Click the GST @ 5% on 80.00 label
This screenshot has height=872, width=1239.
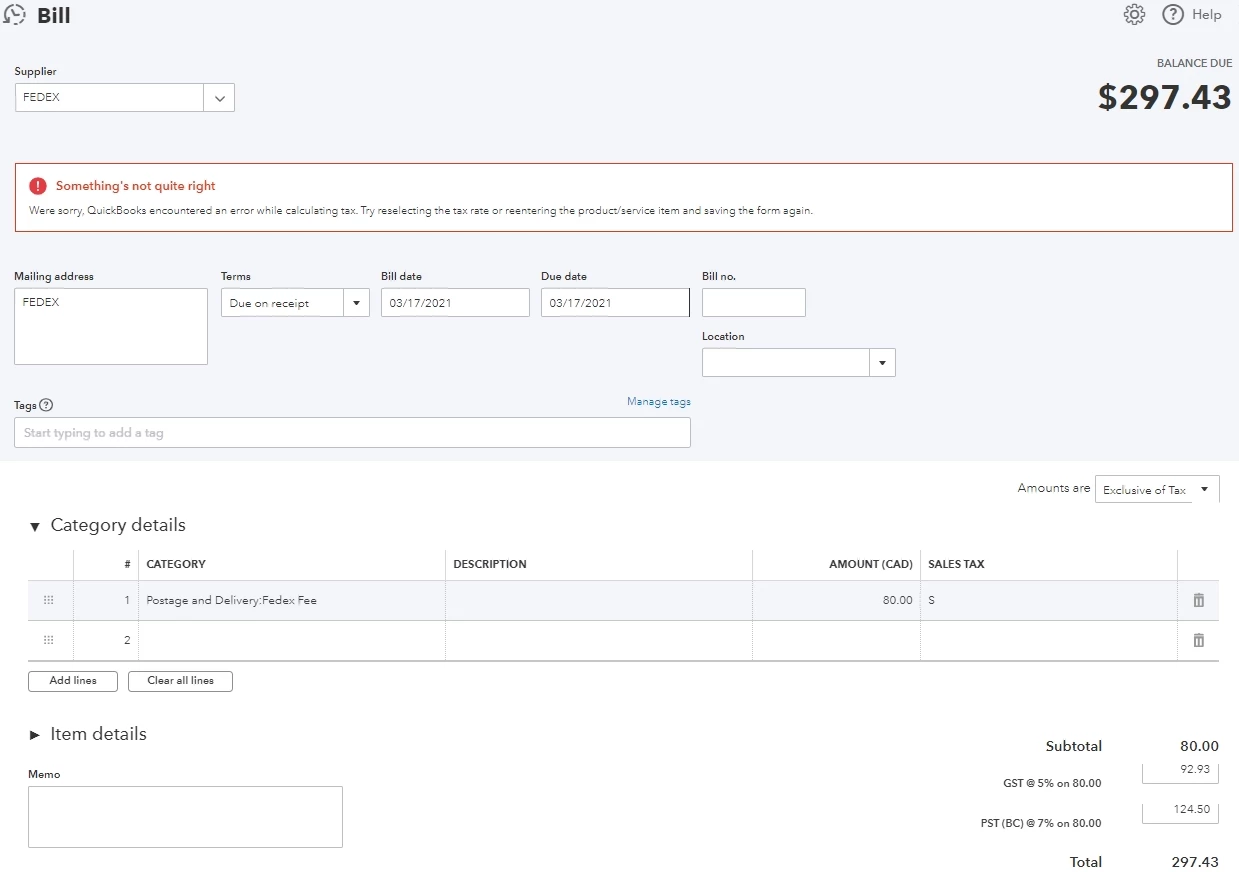(1052, 784)
